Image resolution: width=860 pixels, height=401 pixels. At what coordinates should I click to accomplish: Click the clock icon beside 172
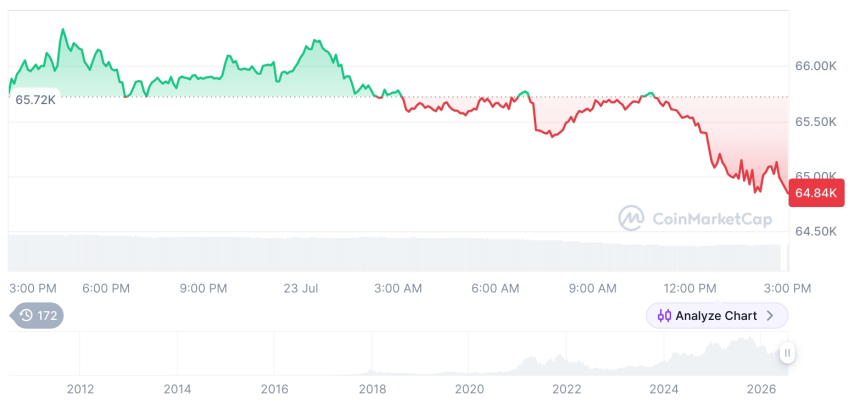tap(26, 316)
